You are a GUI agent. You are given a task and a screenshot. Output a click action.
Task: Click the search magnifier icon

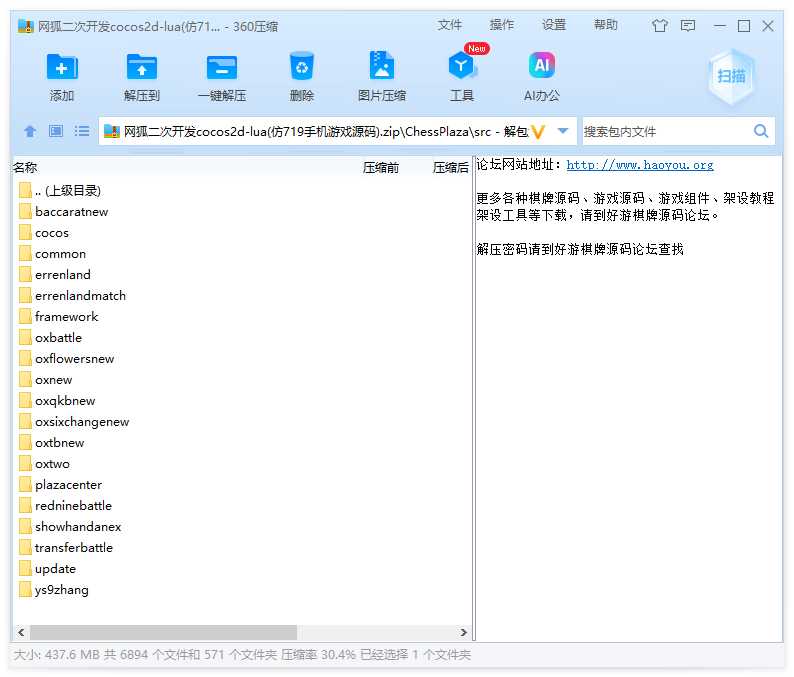pyautogui.click(x=761, y=131)
